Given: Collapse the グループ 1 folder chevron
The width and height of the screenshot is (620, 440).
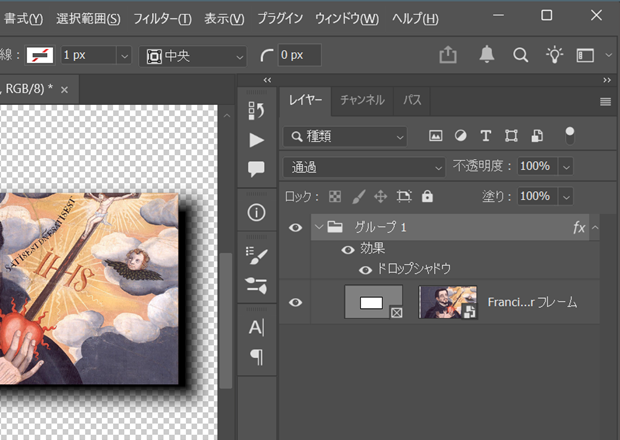Looking at the screenshot, I should click(319, 228).
